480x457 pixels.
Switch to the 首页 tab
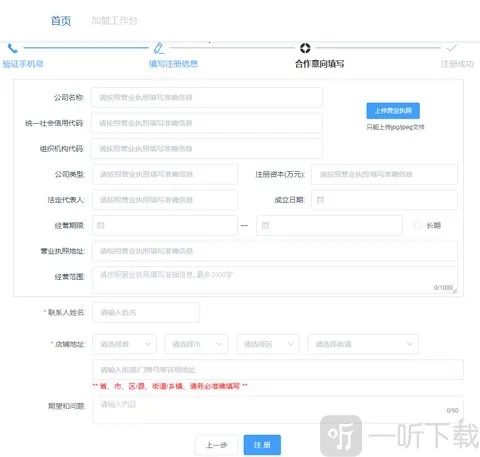61,21
